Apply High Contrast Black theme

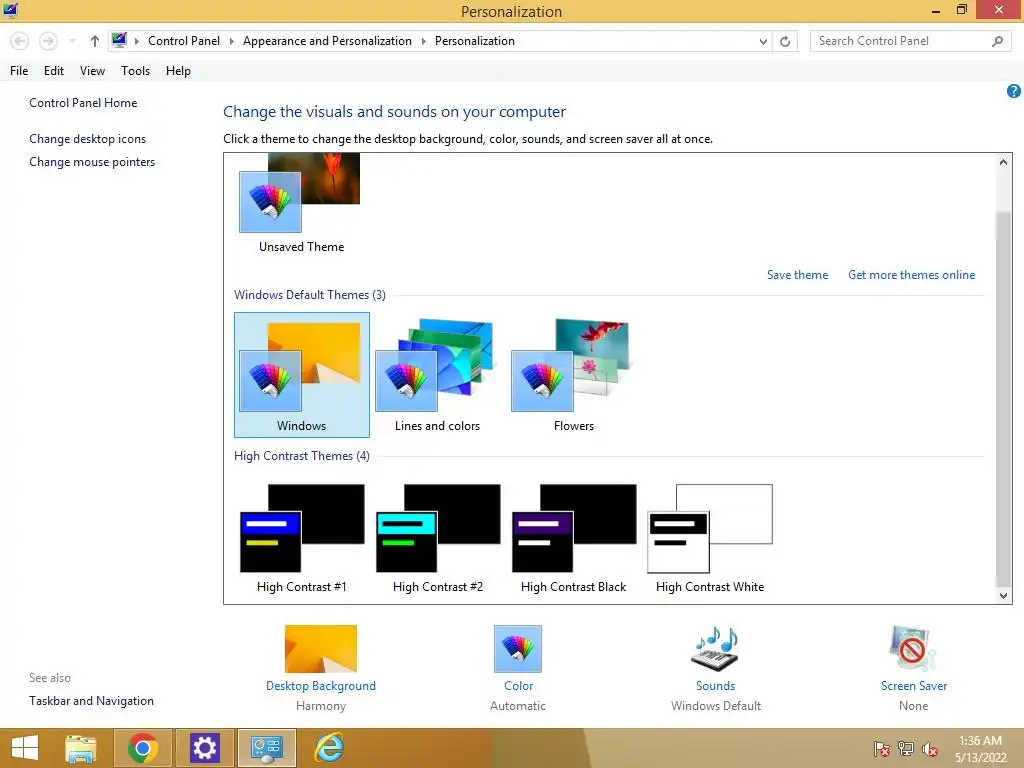point(573,538)
